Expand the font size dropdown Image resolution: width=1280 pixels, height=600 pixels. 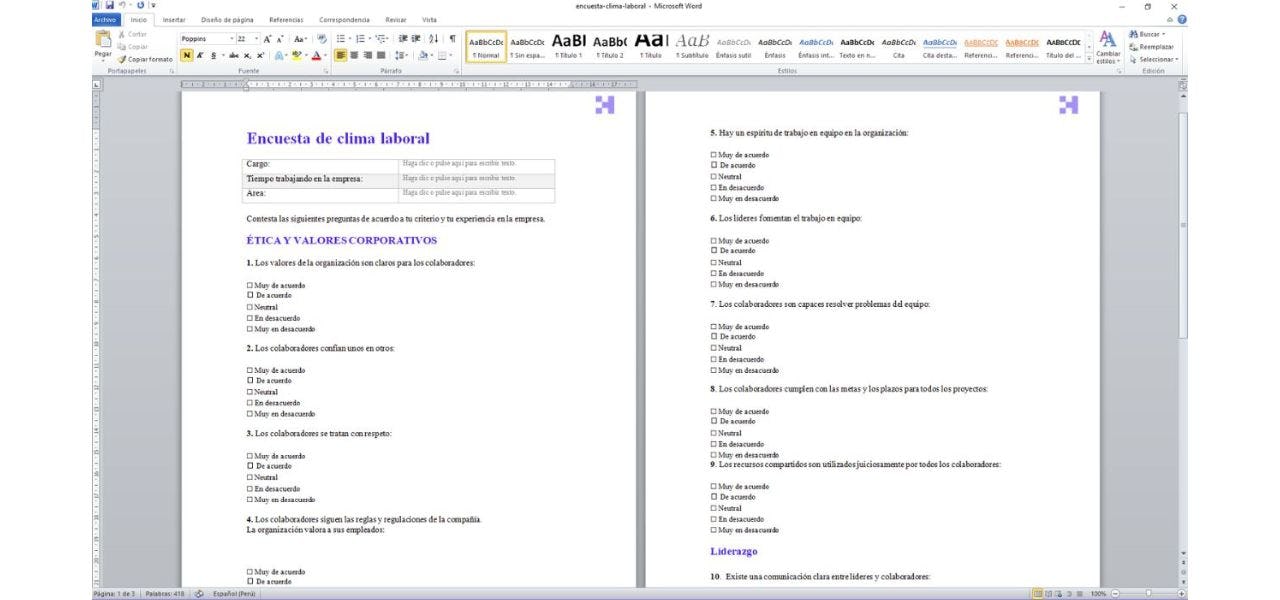tap(256, 38)
